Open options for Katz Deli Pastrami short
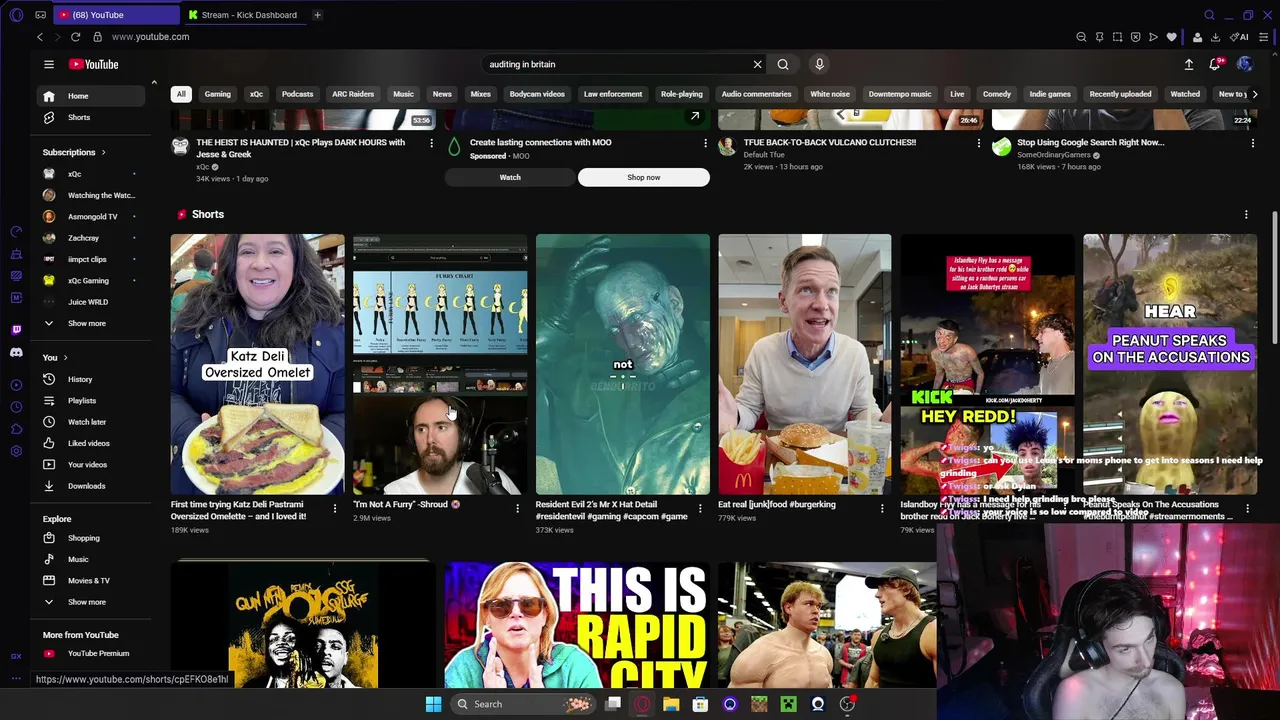Screen dimensions: 1280x720 point(334,509)
